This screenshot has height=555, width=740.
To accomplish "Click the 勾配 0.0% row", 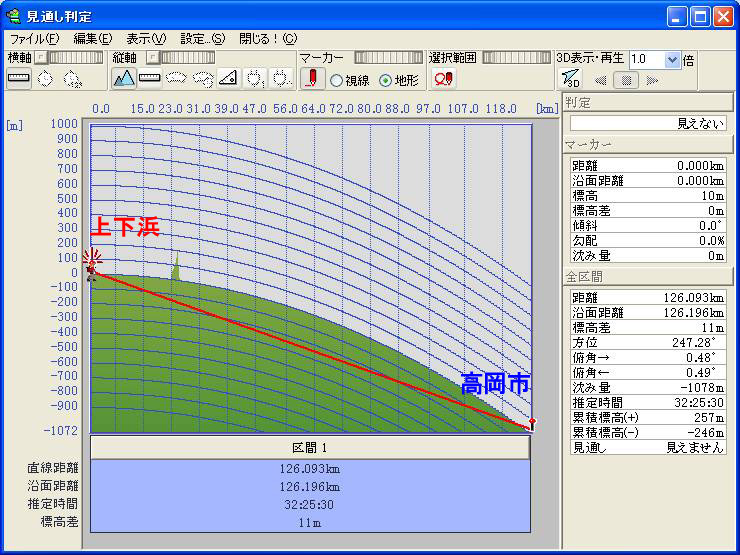I will point(648,241).
